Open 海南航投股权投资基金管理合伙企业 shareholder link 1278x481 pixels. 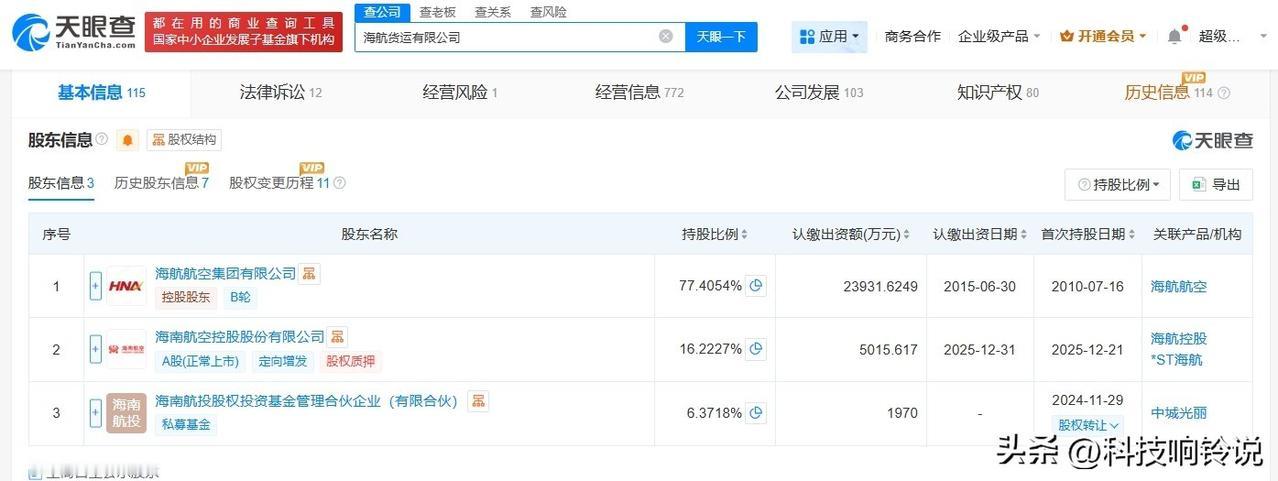(x=306, y=401)
